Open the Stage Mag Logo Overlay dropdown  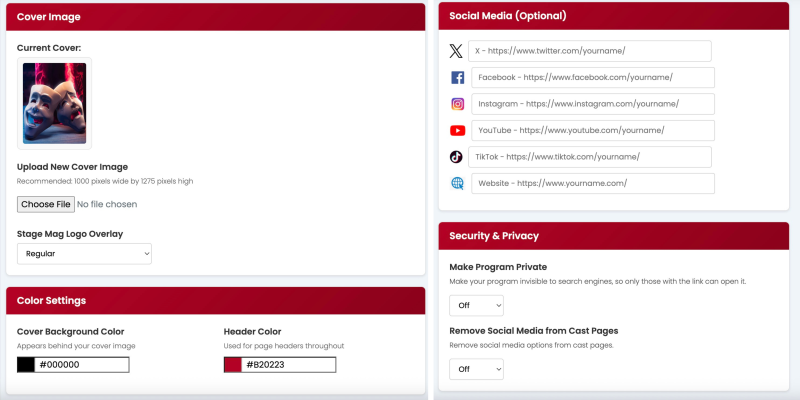click(x=84, y=254)
